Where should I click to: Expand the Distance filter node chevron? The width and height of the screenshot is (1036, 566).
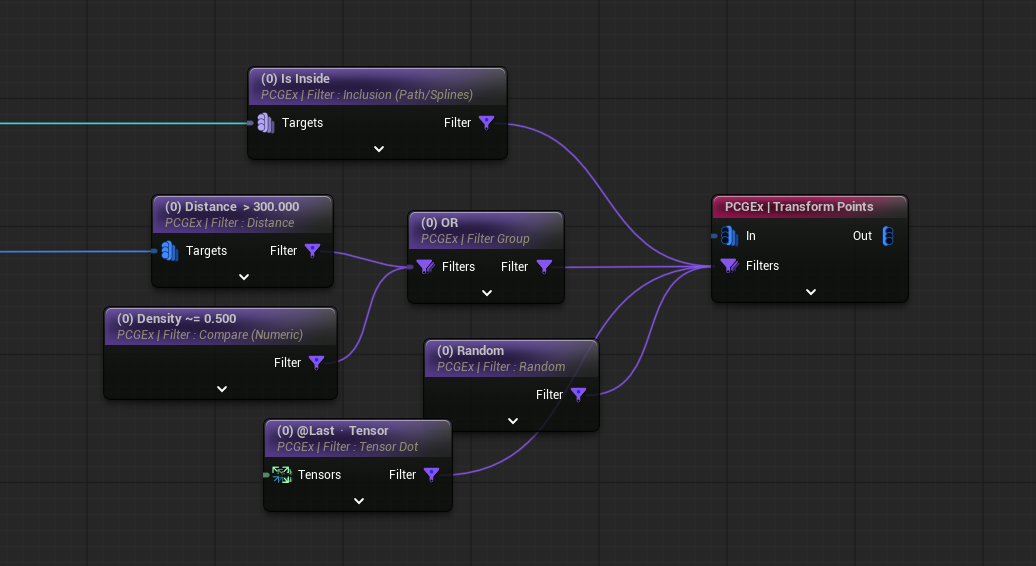tap(244, 277)
